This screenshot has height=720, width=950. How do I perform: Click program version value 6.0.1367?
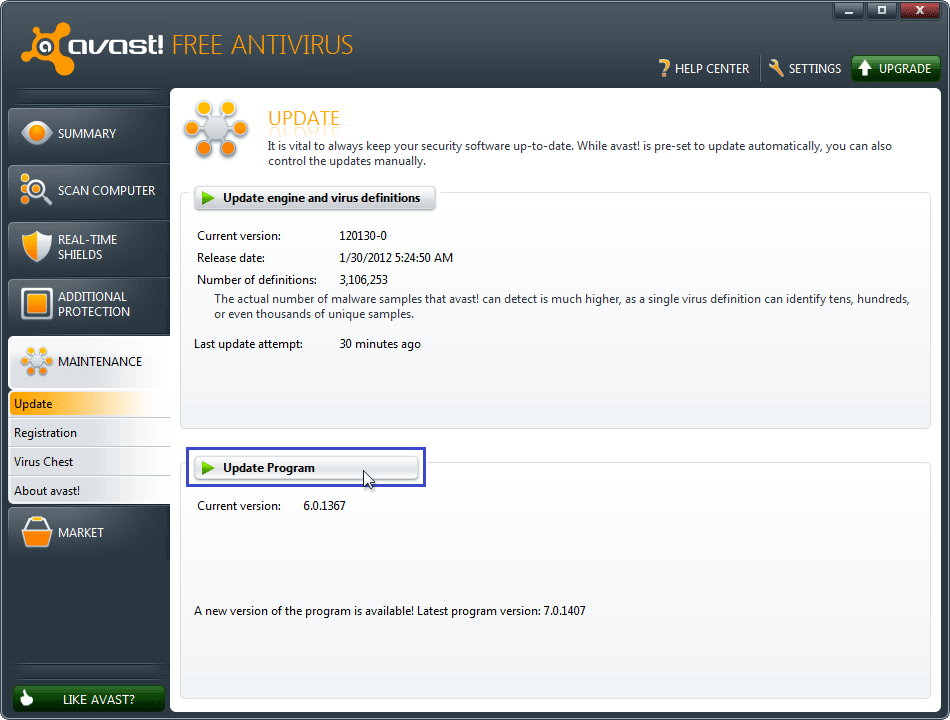click(x=324, y=505)
